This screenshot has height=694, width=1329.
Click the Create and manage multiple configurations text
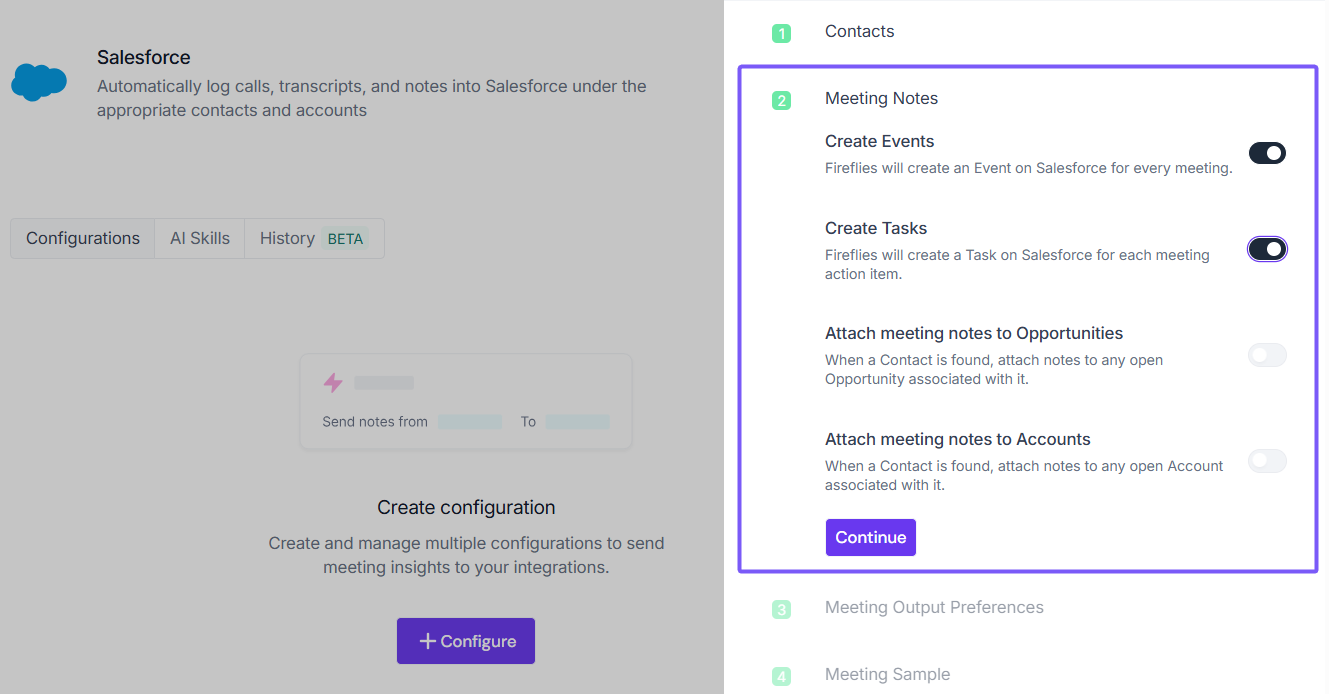tap(466, 555)
